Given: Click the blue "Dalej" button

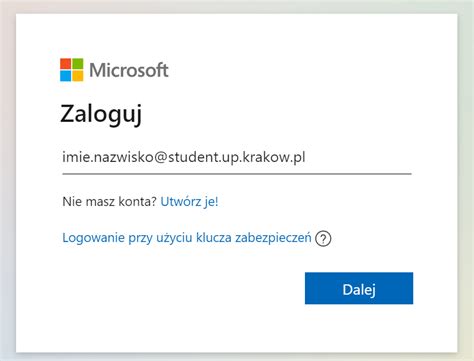Looking at the screenshot, I should tap(359, 288).
